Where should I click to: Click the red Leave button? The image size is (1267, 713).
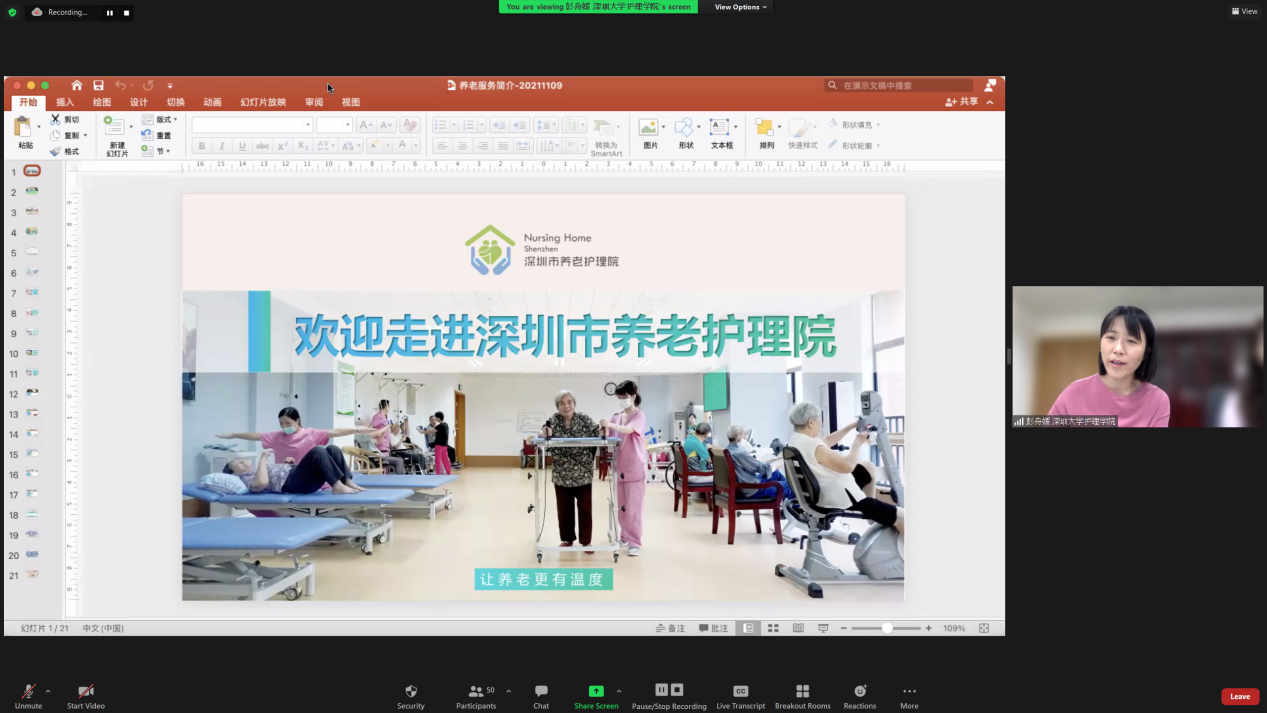click(1239, 696)
